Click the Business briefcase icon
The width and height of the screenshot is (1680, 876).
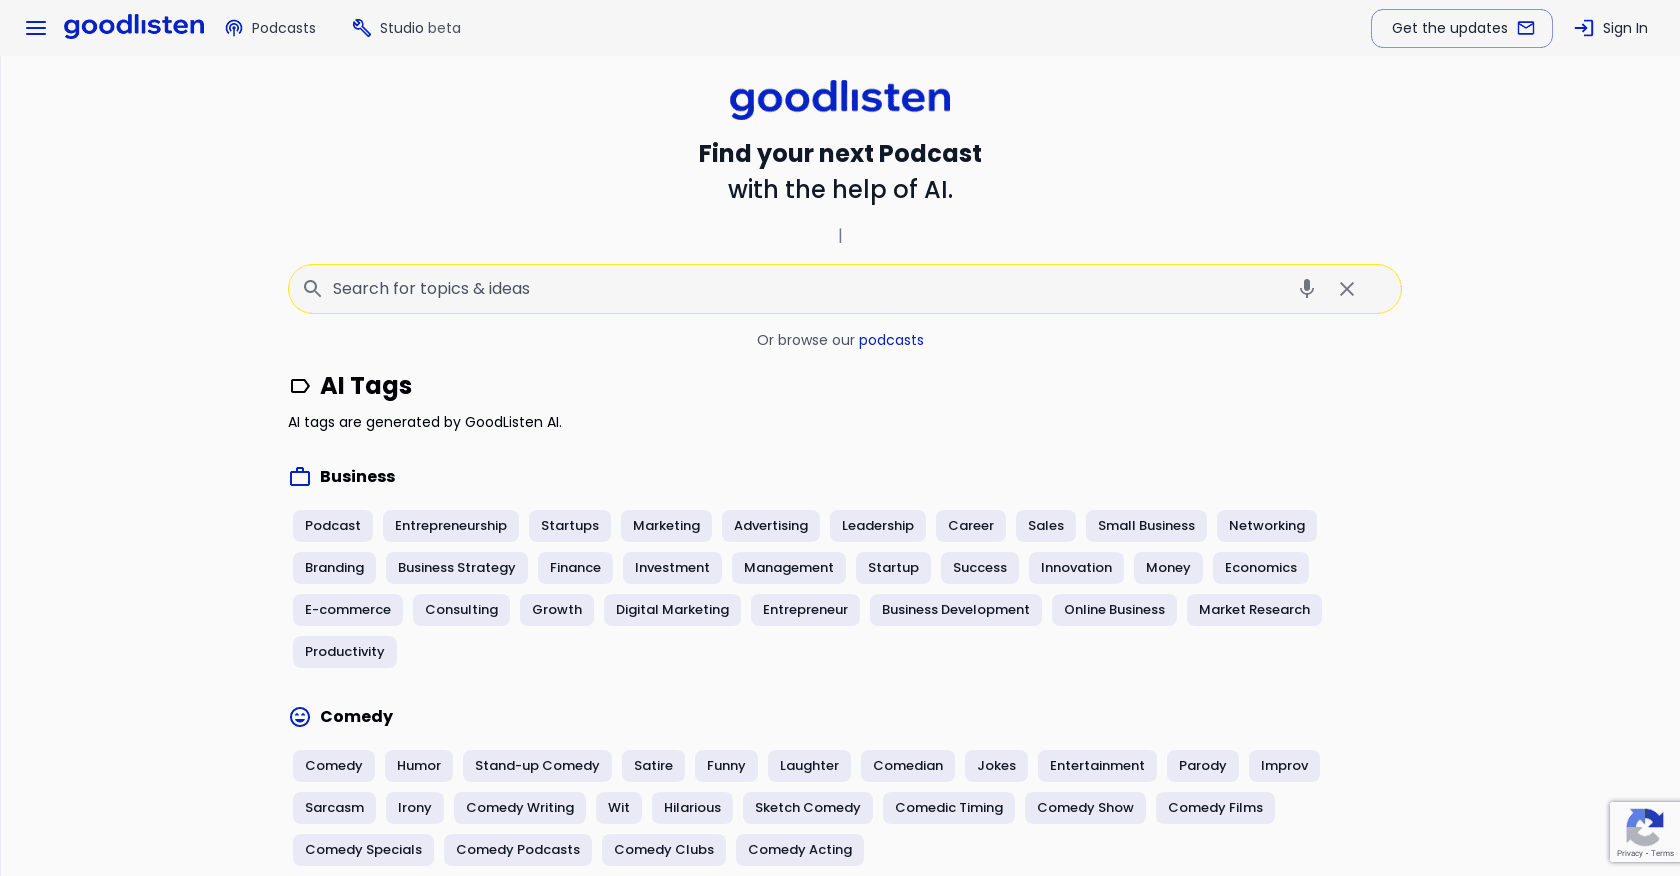point(300,477)
